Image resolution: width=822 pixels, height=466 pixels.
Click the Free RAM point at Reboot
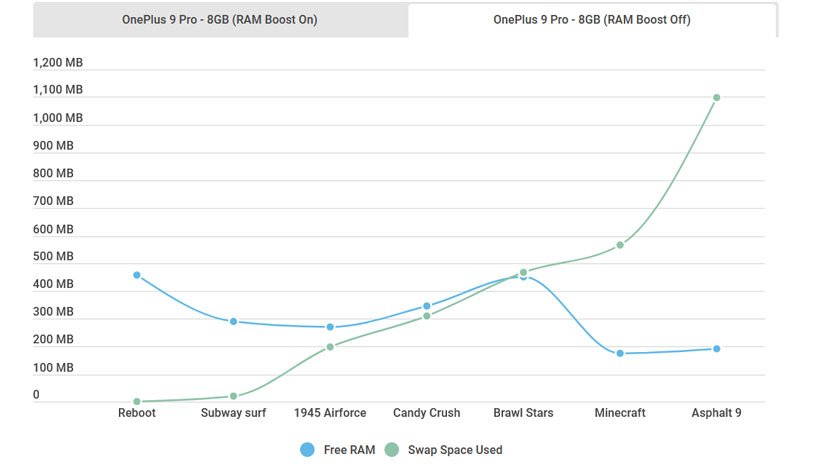[x=137, y=275]
